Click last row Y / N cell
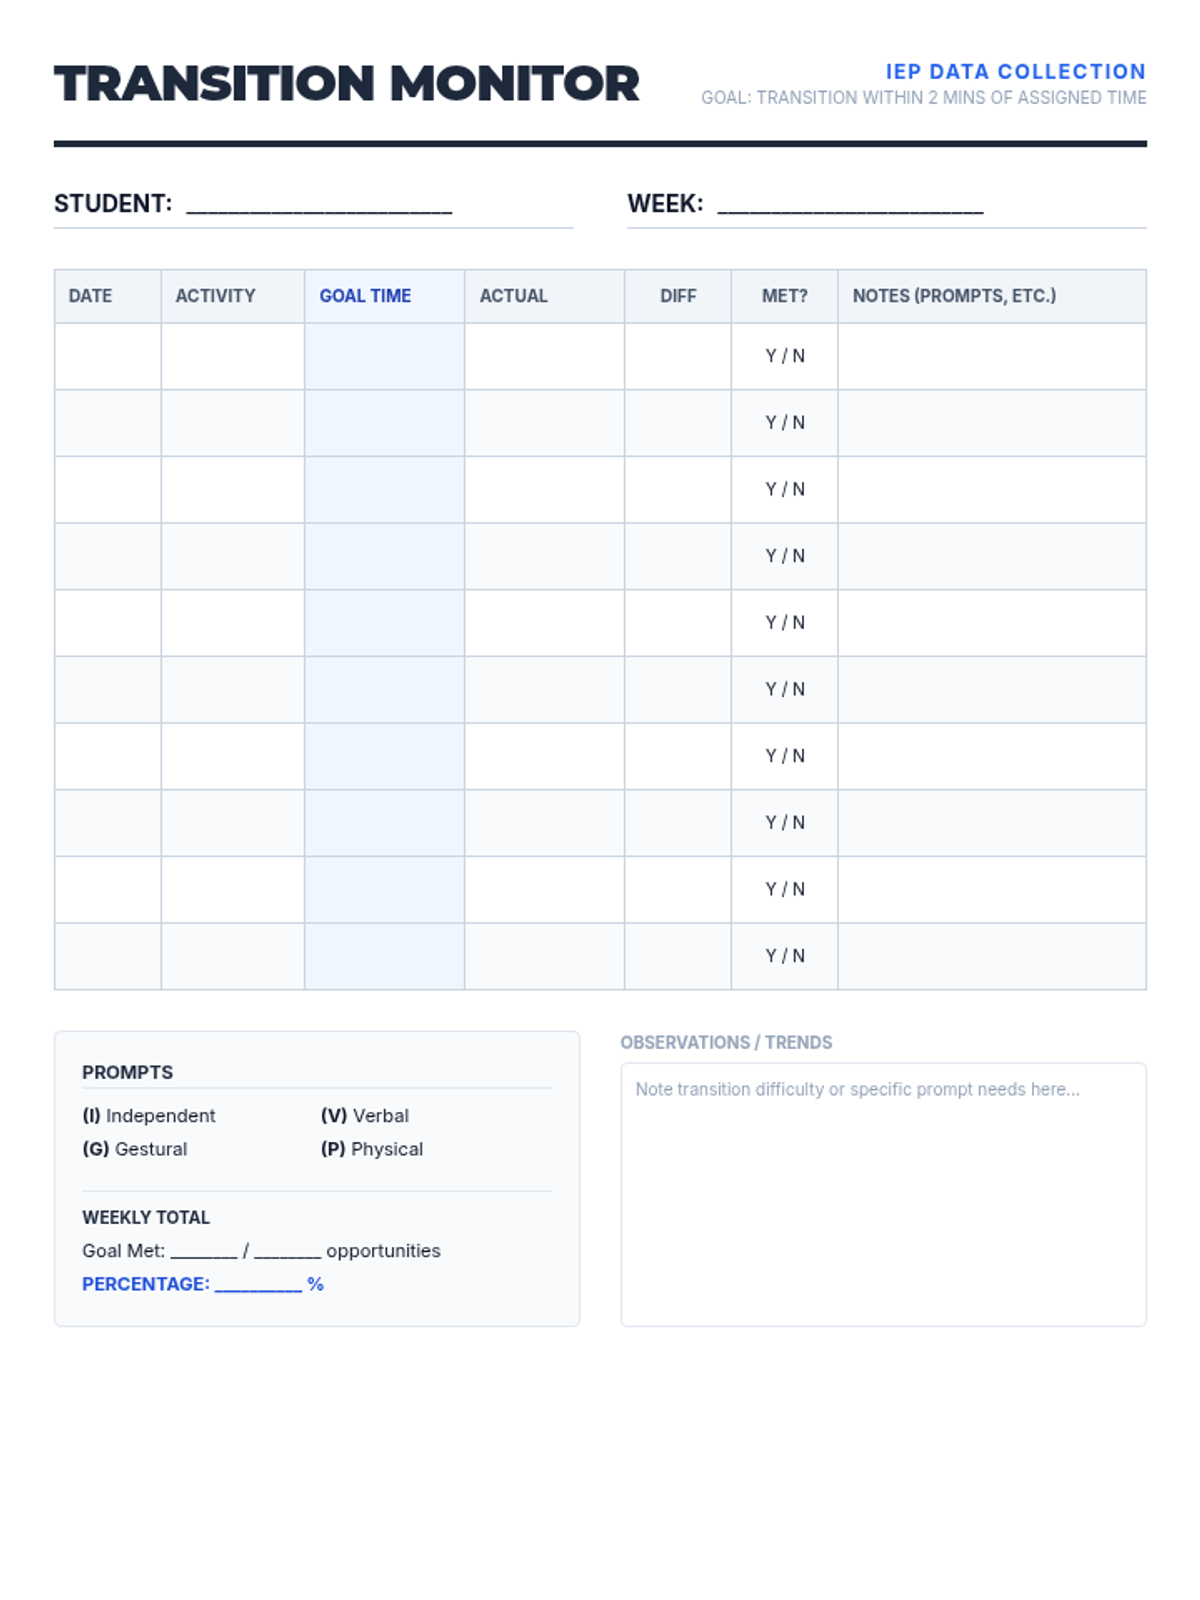Image resolution: width=1200 pixels, height=1600 pixels. pyautogui.click(x=785, y=956)
